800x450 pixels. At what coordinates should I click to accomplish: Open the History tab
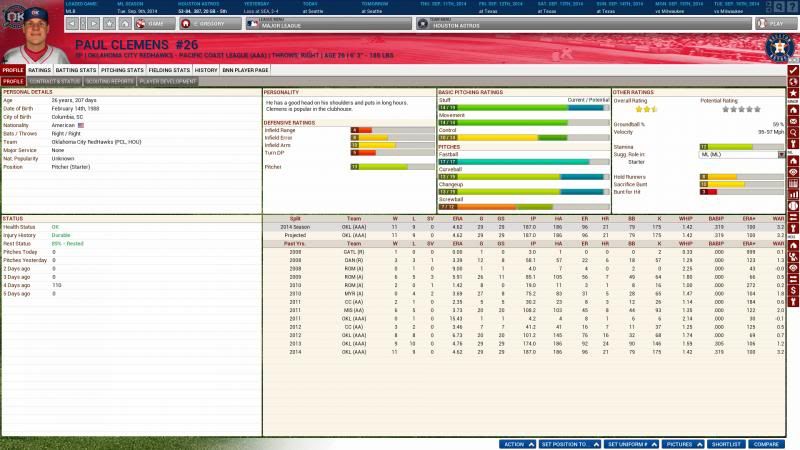[x=206, y=70]
